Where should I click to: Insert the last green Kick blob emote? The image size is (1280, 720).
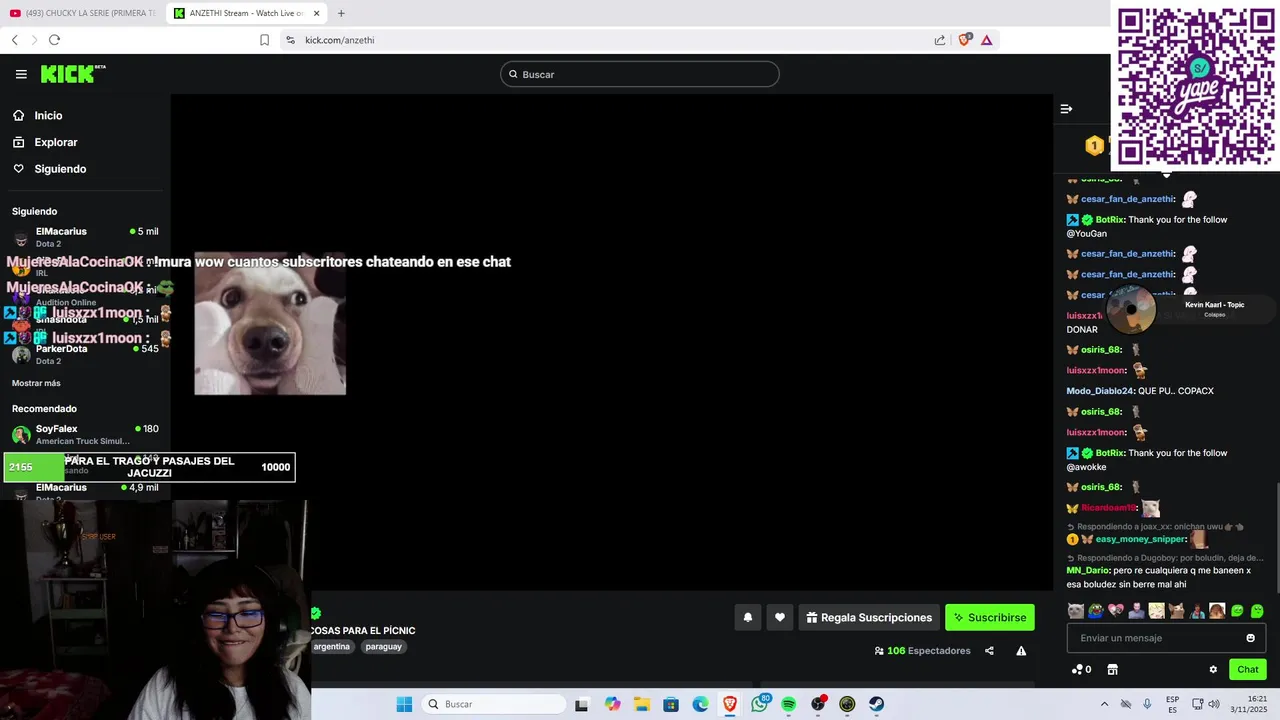[1257, 611]
